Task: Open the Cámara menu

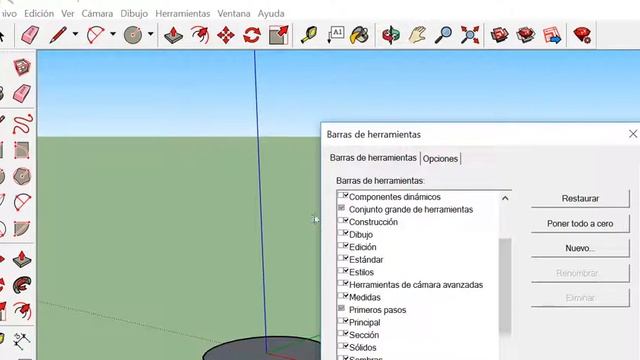Action: click(97, 13)
